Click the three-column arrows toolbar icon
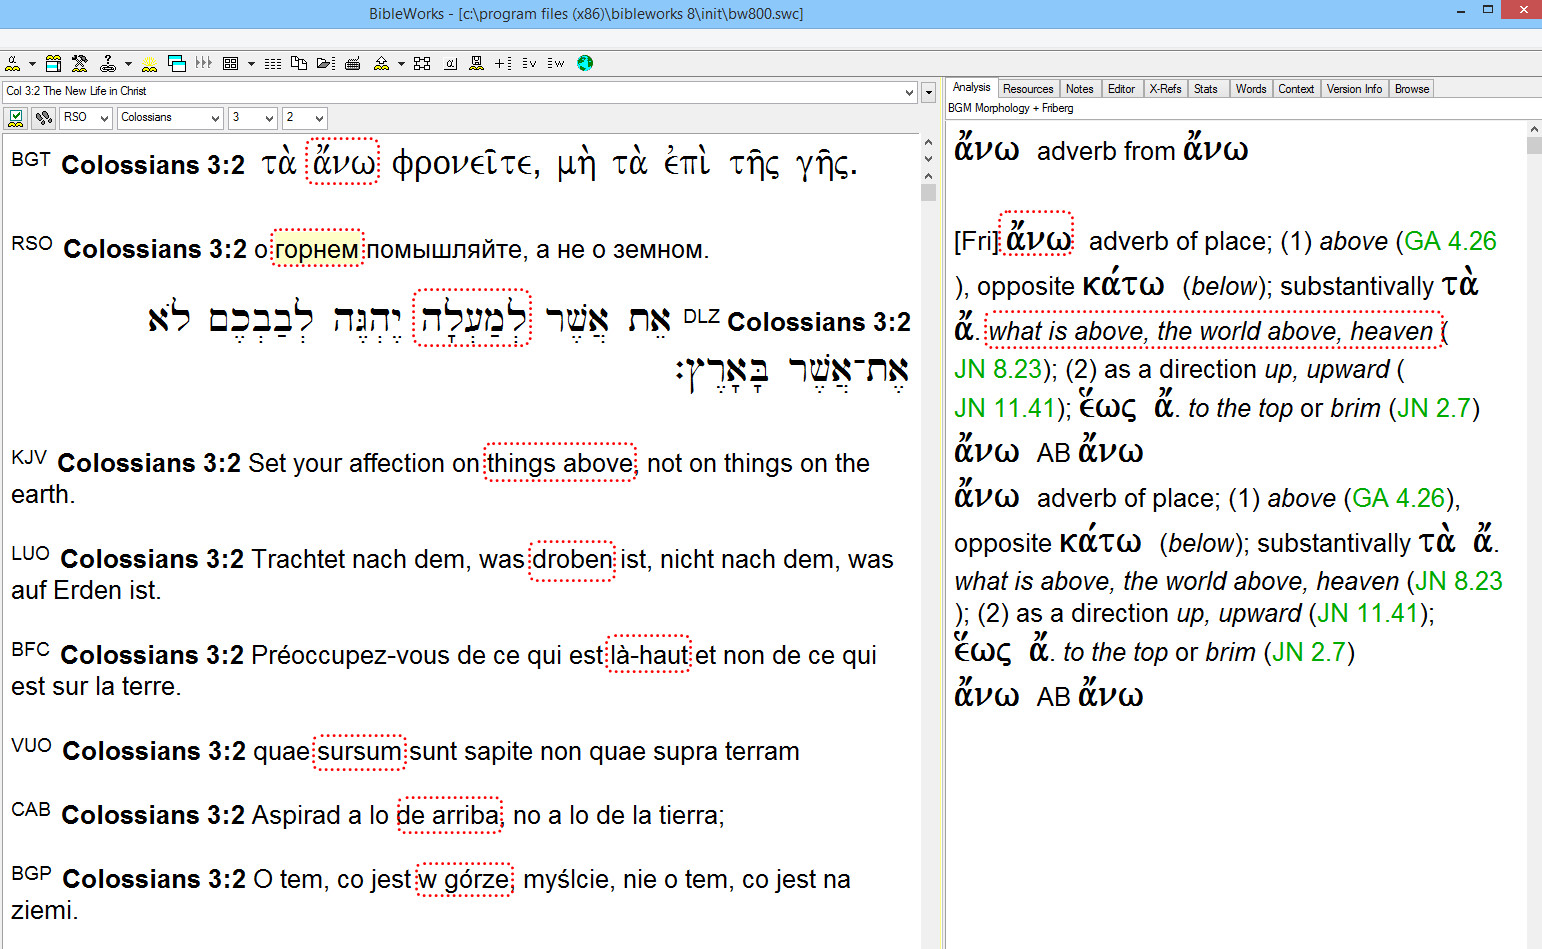Screen dimensions: 1542x949 [x=204, y=63]
